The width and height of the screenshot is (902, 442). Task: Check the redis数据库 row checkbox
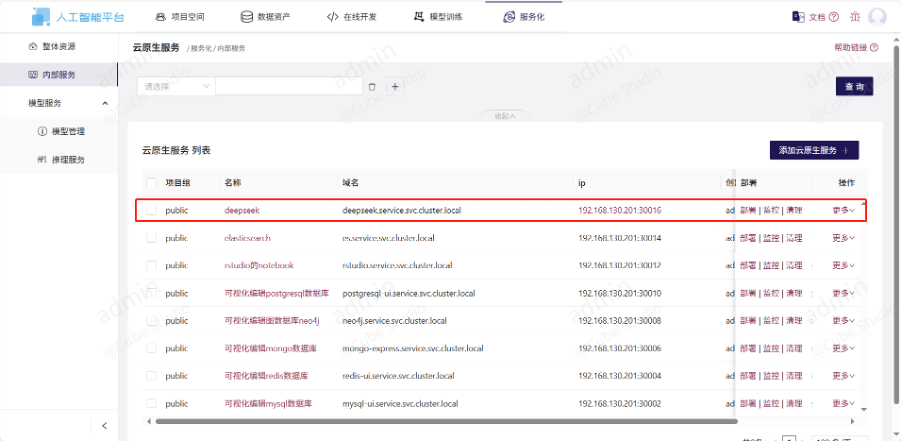151,376
